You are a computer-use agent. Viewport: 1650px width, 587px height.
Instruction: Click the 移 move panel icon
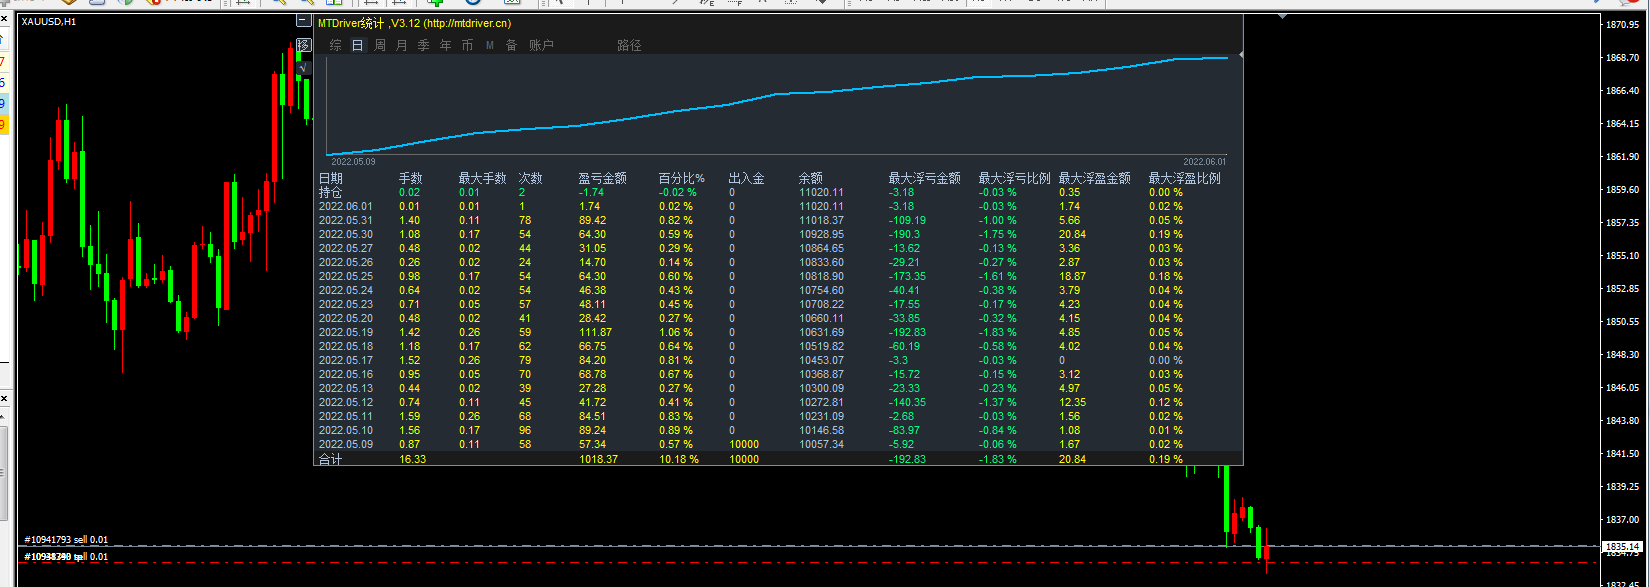click(304, 45)
